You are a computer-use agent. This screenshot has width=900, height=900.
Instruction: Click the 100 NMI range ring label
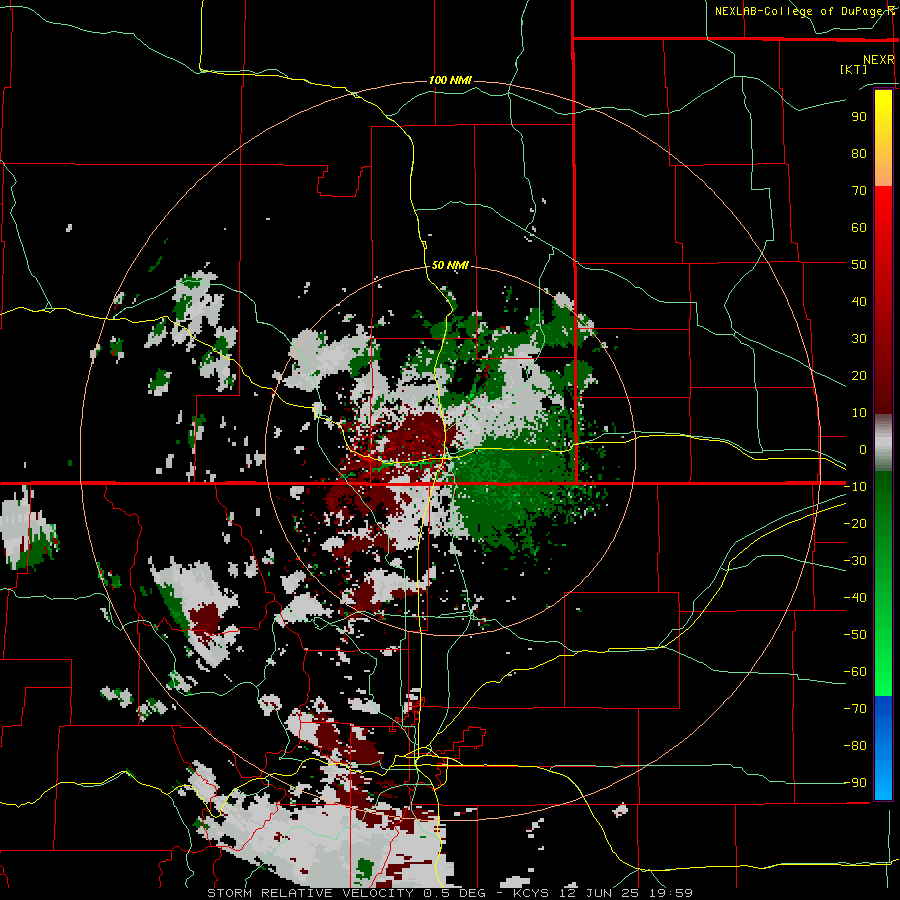pyautogui.click(x=450, y=80)
